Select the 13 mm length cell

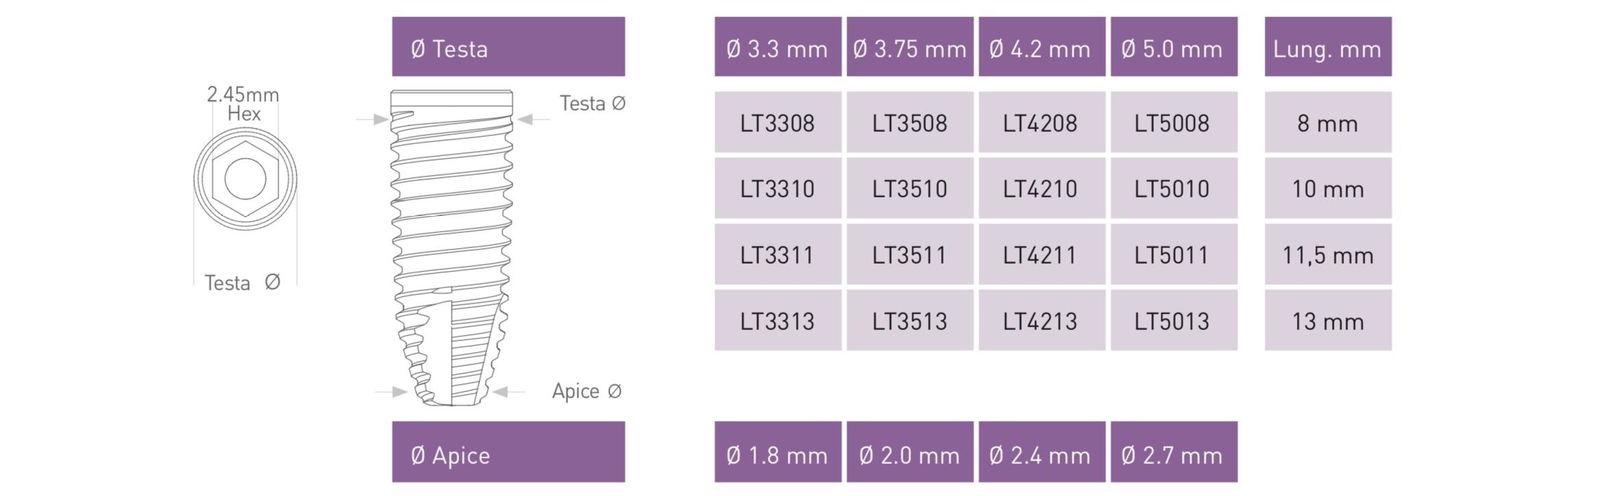coord(1328,320)
